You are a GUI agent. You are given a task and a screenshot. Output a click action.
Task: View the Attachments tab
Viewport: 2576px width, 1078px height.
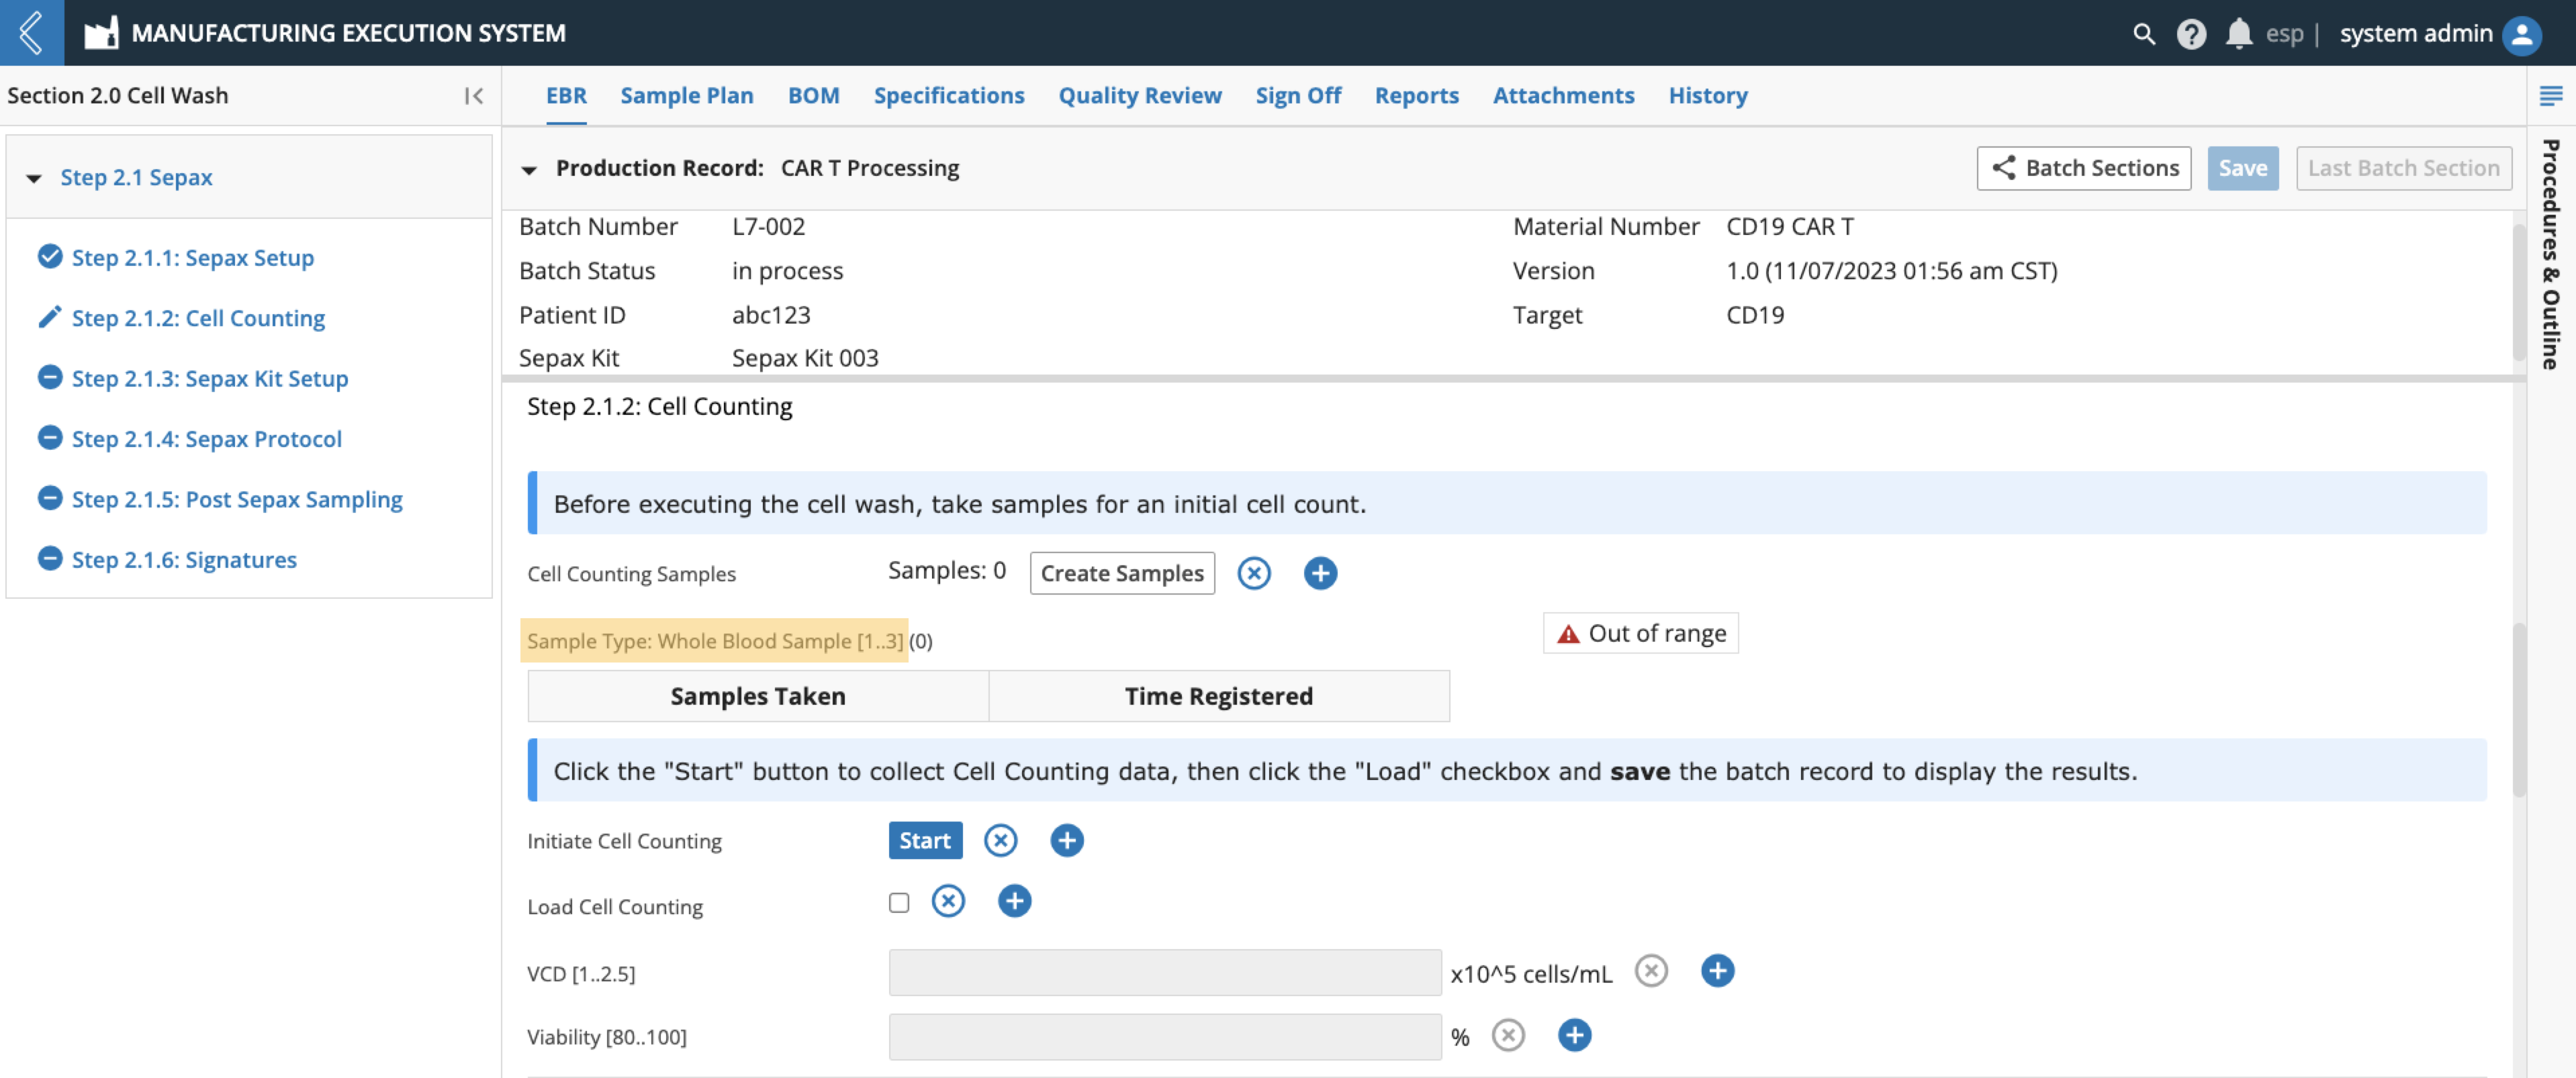point(1563,96)
